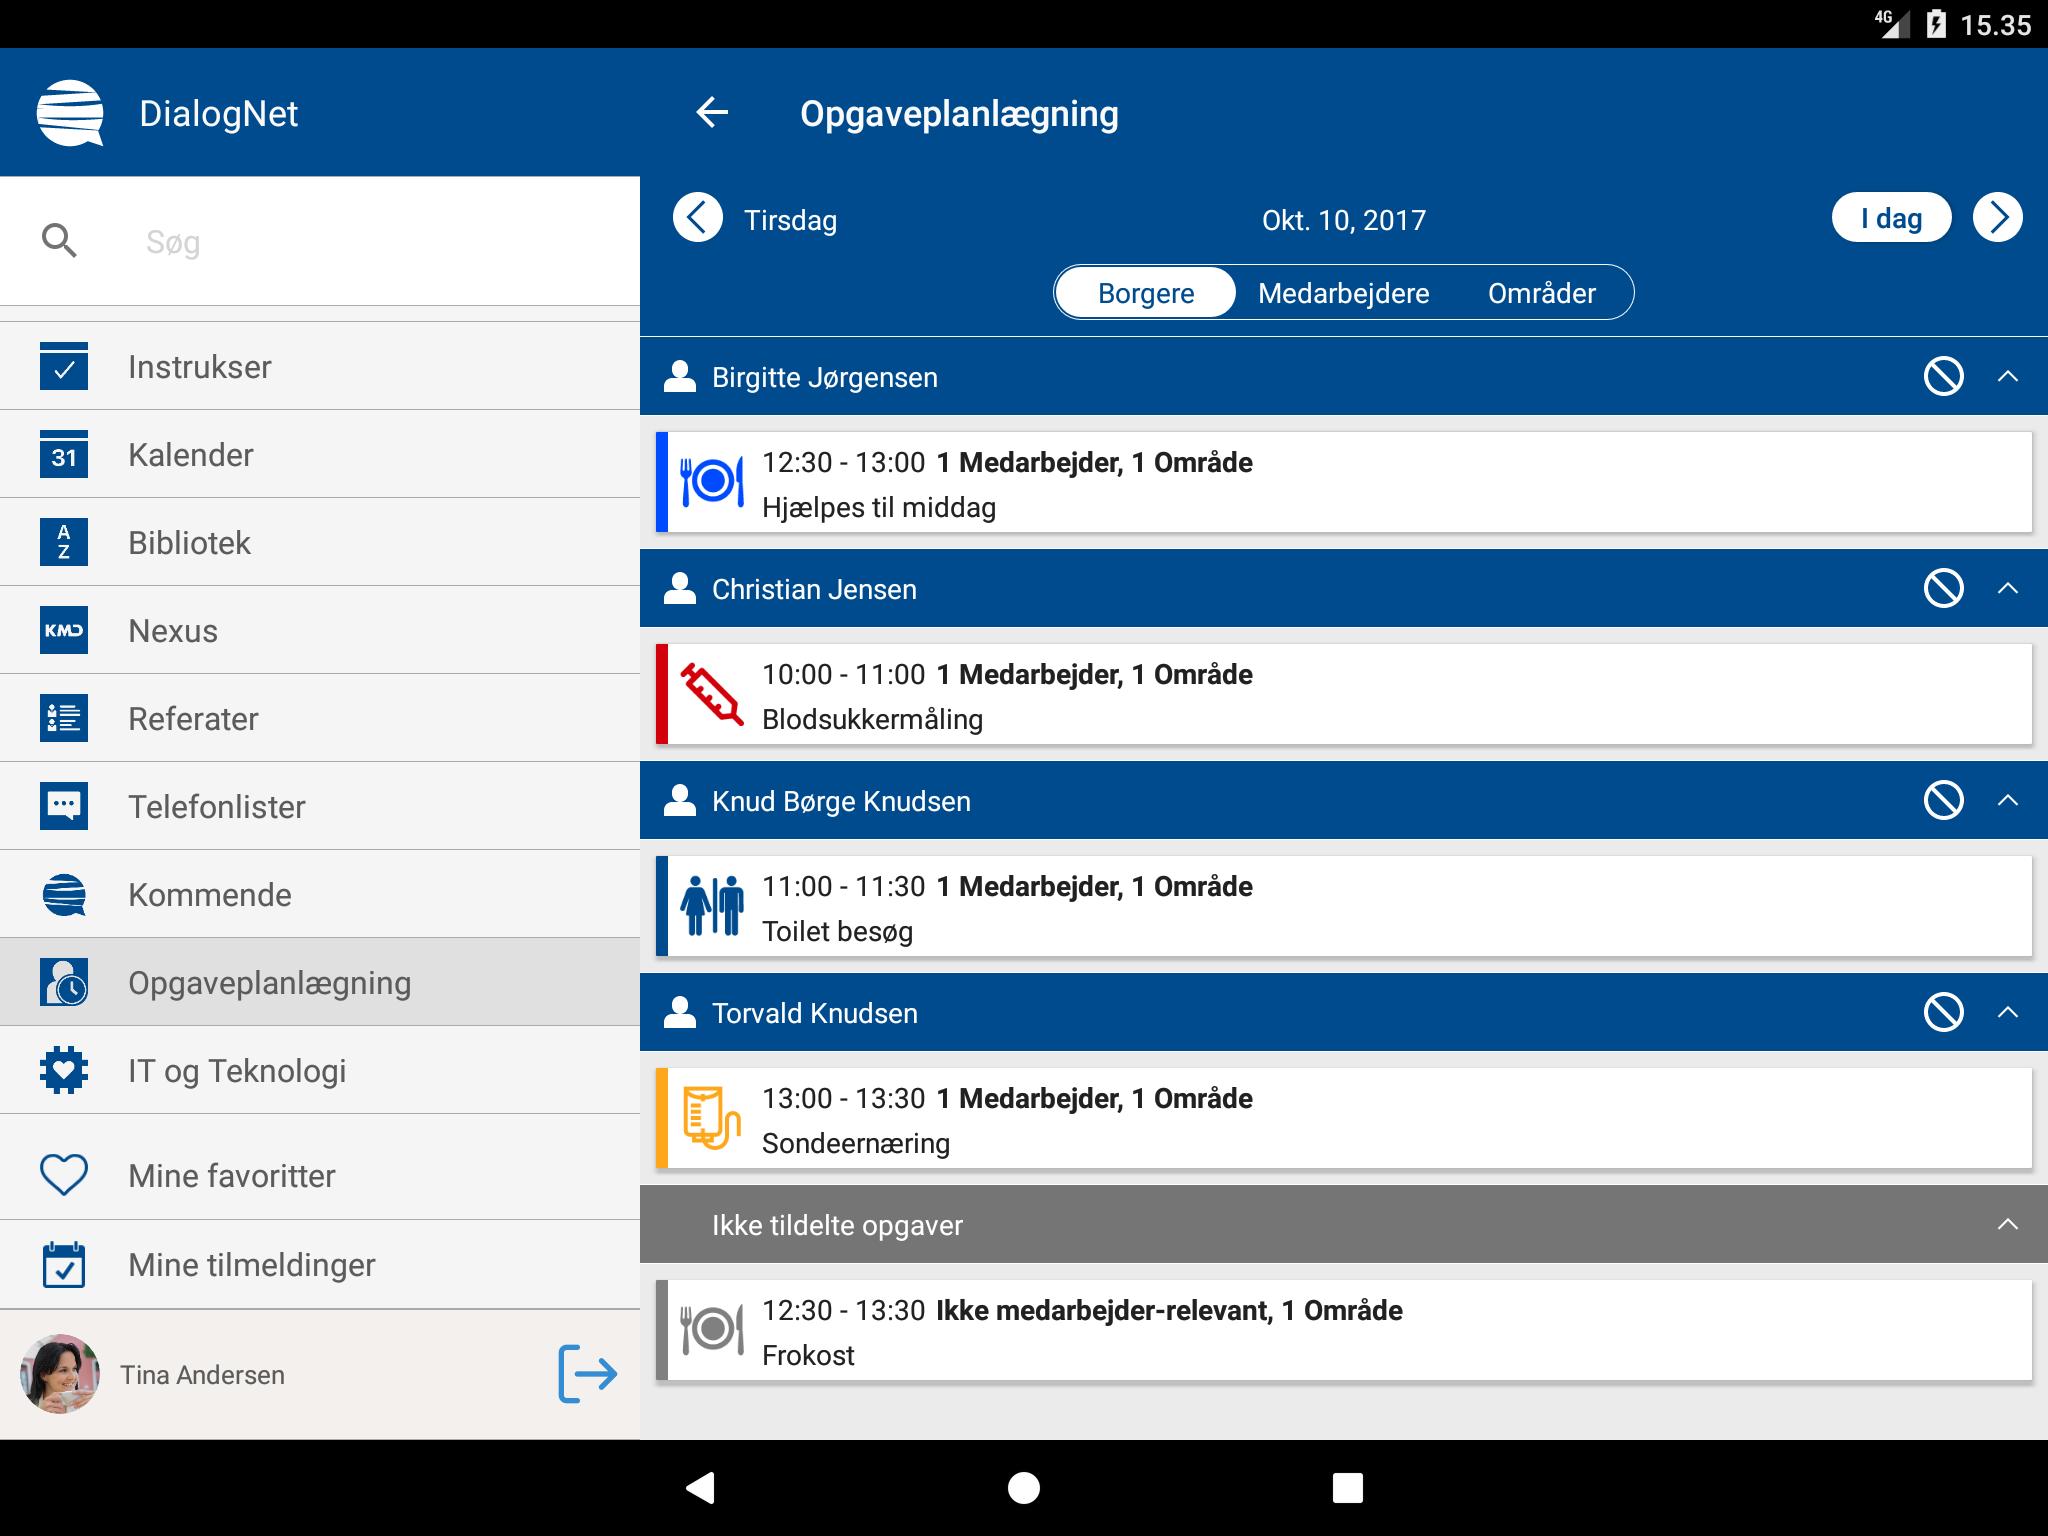Toggle the block icon for Torvald Knudsen

1944,1013
